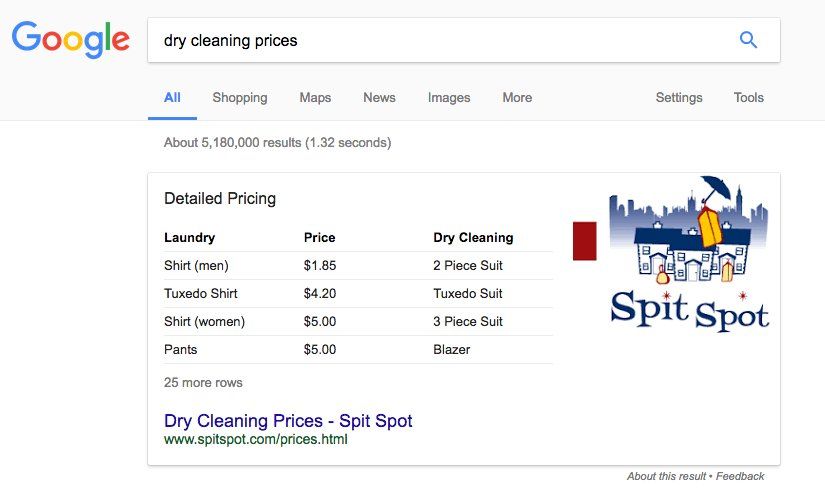The width and height of the screenshot is (825, 488).
Task: Click the dark red rectangle swatch
Action: pos(584,242)
